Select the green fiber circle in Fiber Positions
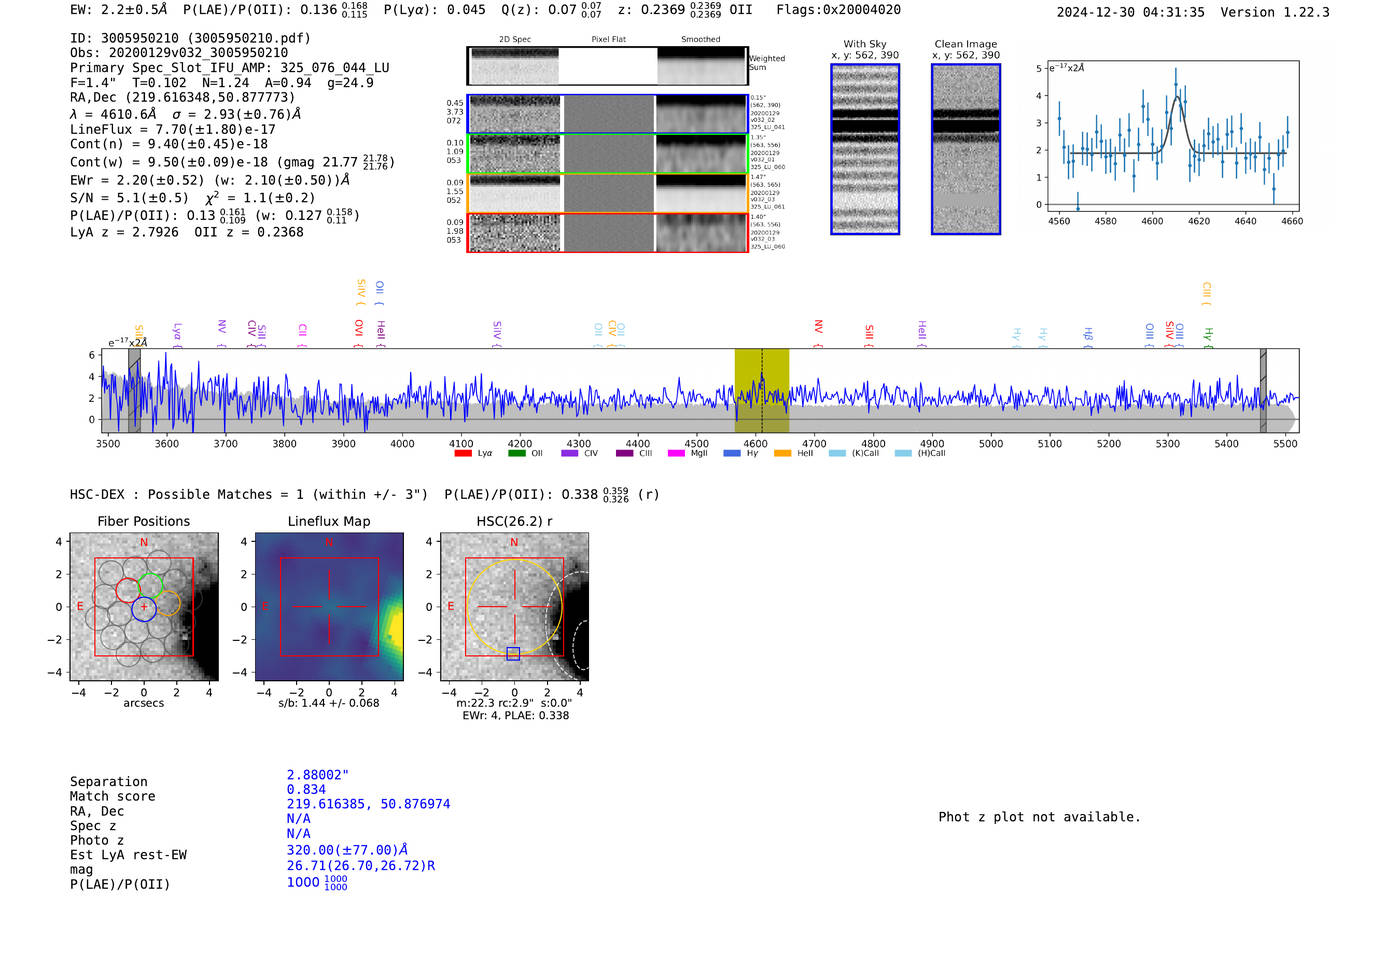Viewport: 1400px width, 953px height. coord(151,586)
